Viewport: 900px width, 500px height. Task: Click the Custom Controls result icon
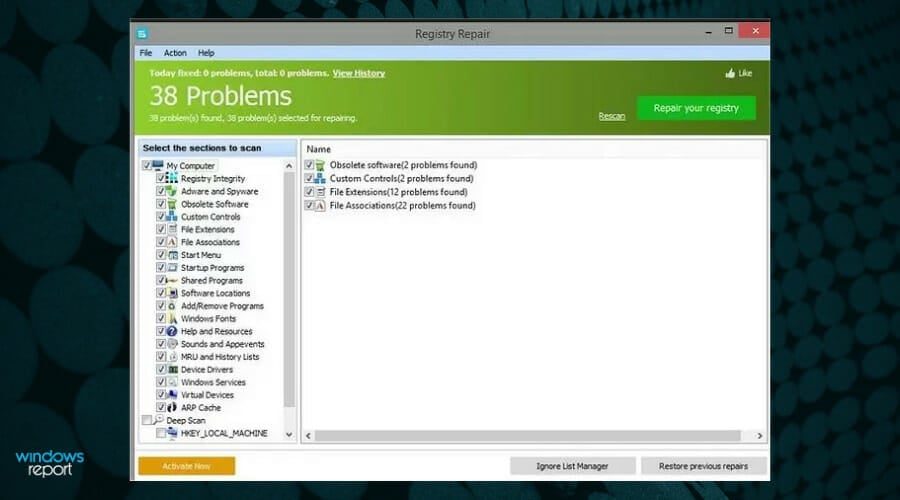click(320, 179)
